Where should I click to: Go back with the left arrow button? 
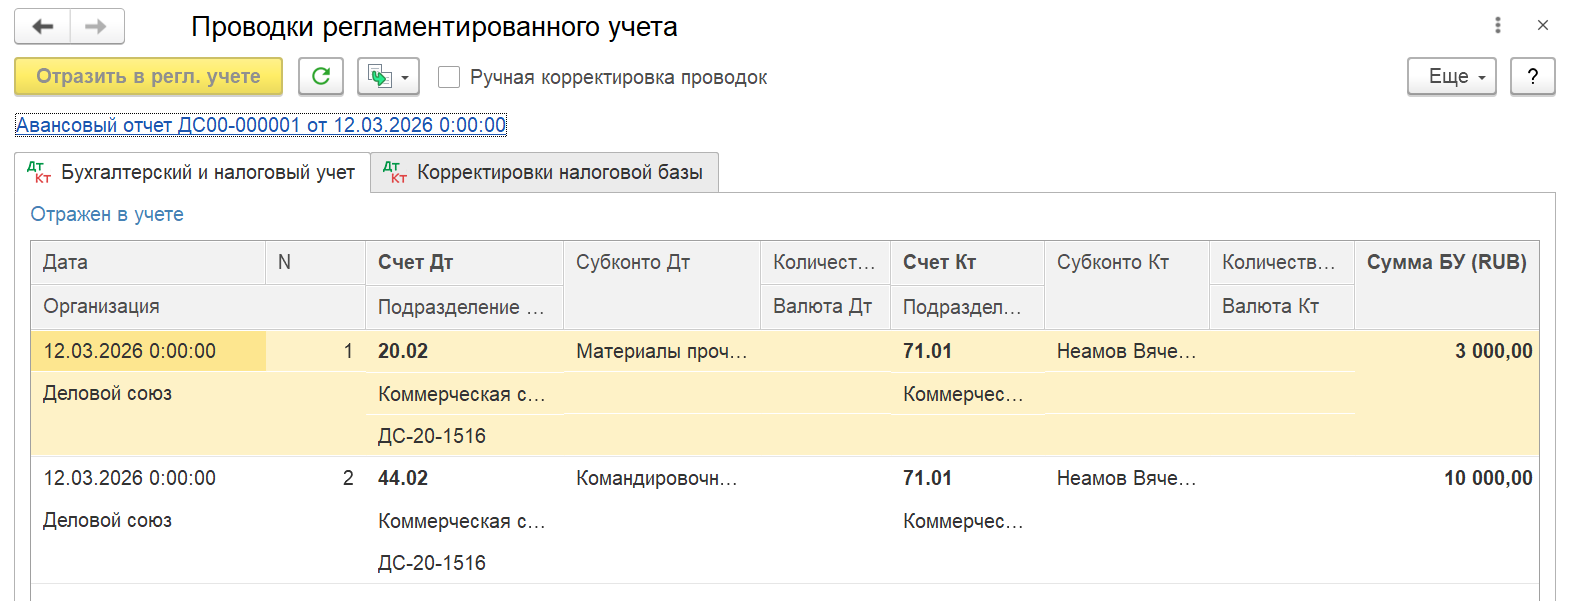coord(42,27)
